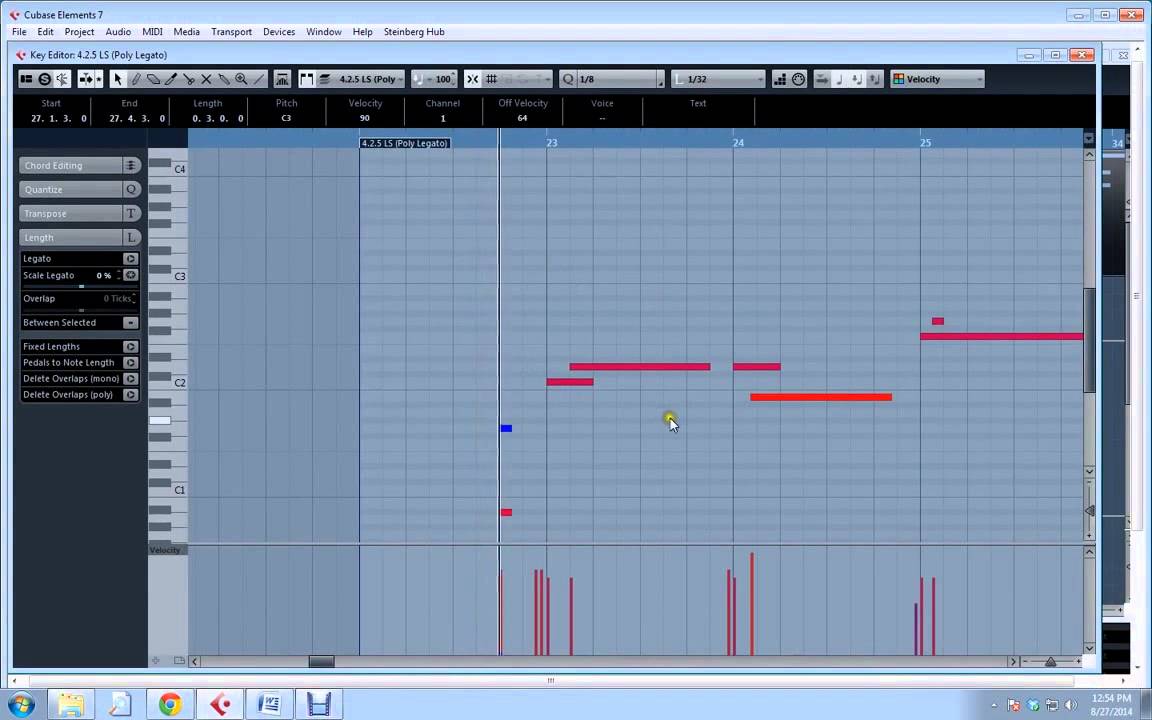Toggle Auto-Scroll button

tap(86, 79)
